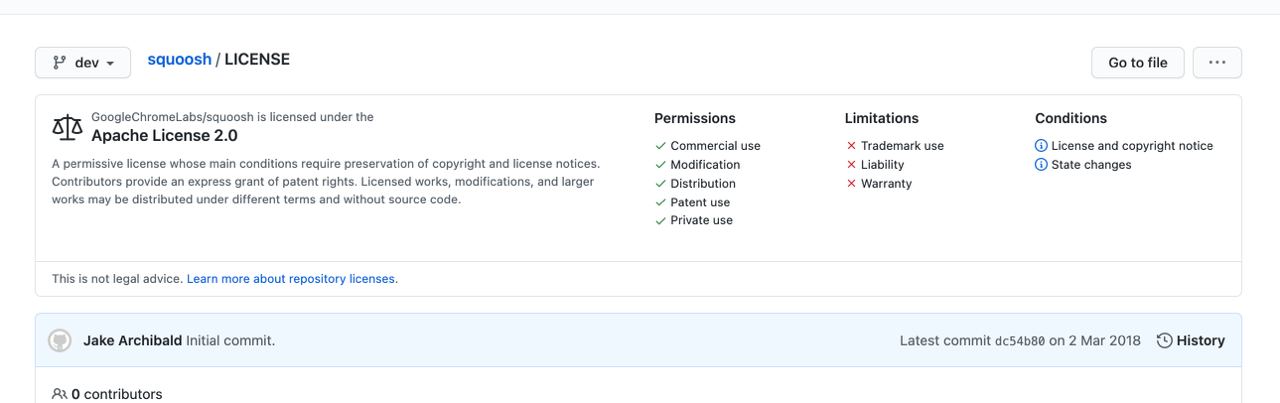Click the contributors people icon
The height and width of the screenshot is (403, 1280).
click(60, 394)
